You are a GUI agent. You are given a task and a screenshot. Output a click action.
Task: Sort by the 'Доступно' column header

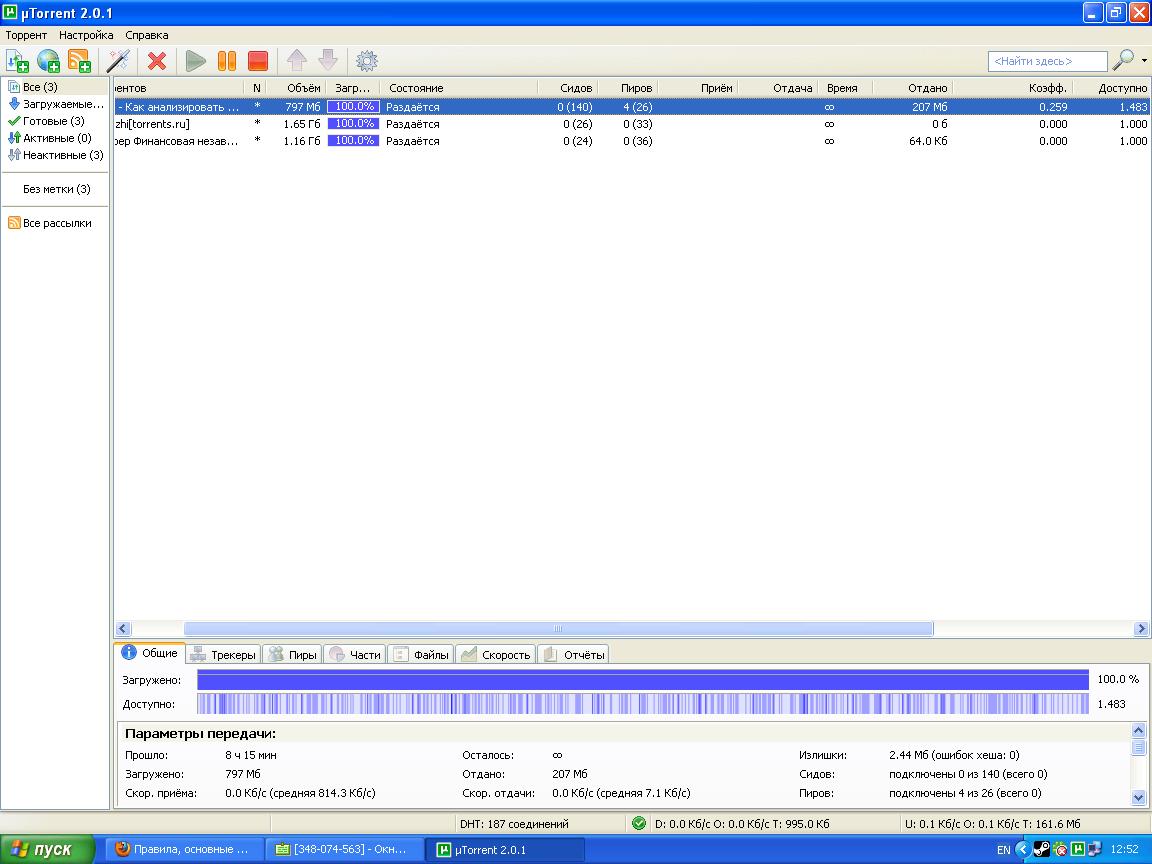click(1112, 88)
